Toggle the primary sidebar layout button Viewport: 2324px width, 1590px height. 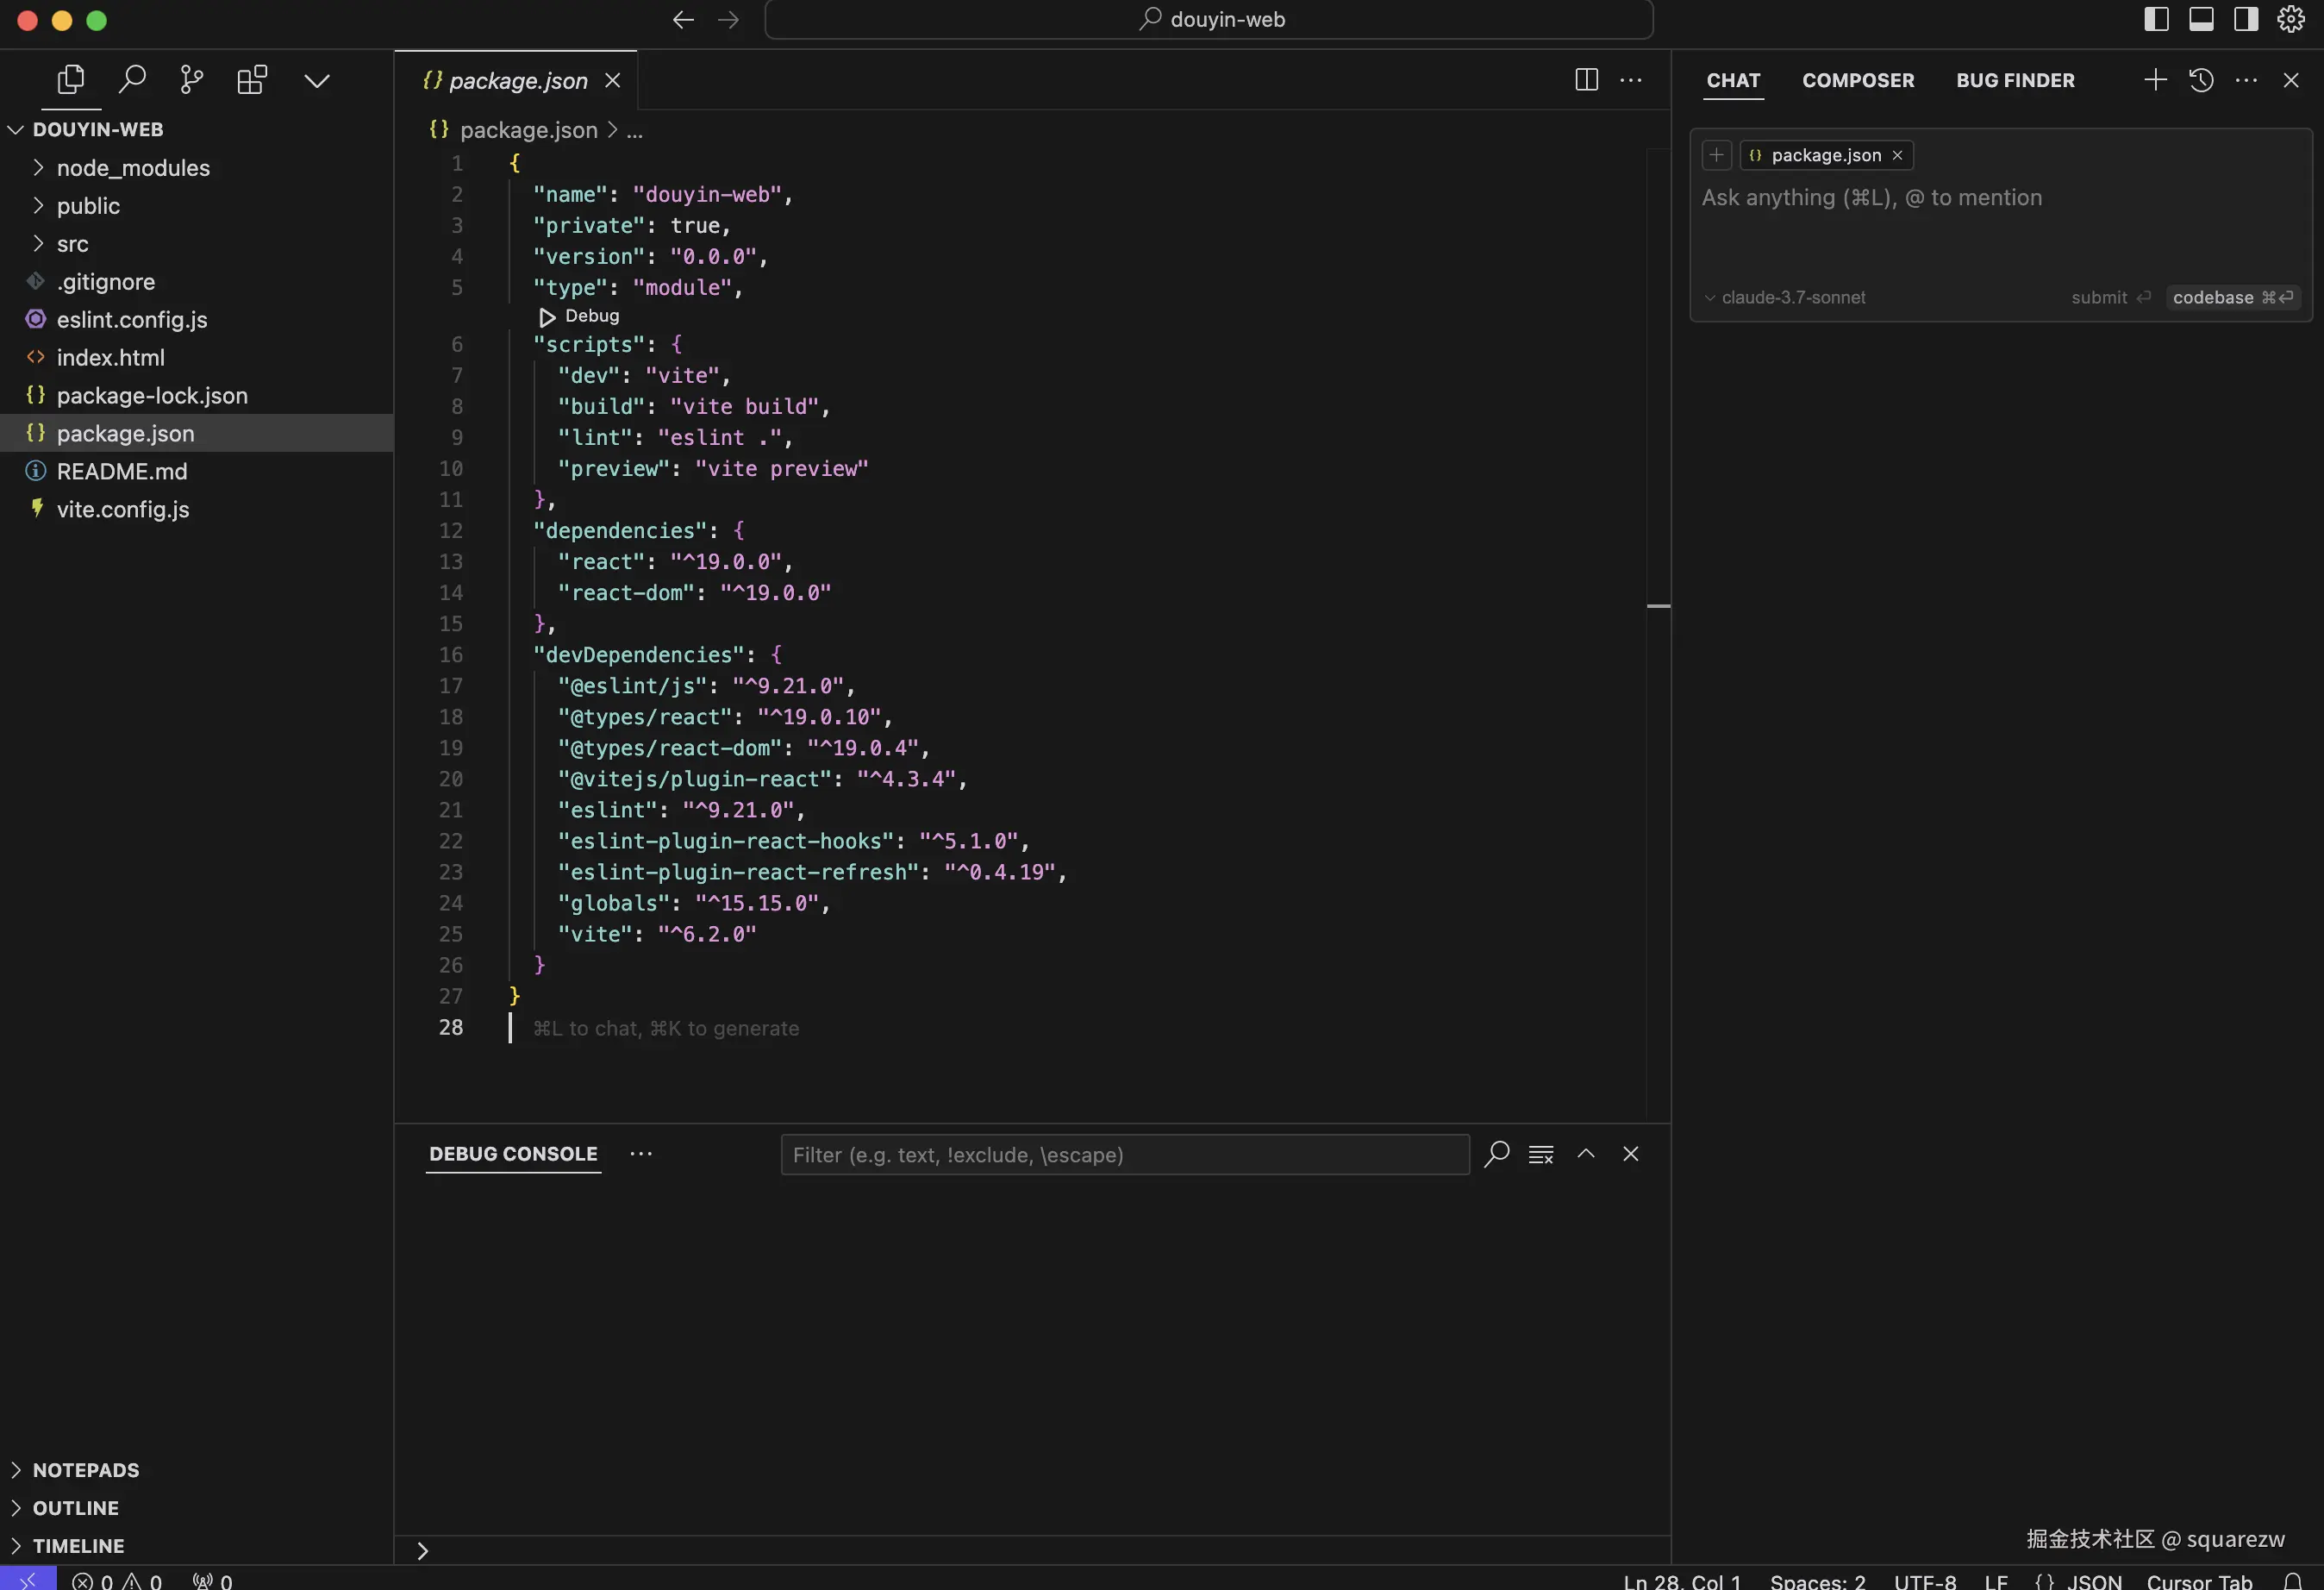[x=2156, y=19]
